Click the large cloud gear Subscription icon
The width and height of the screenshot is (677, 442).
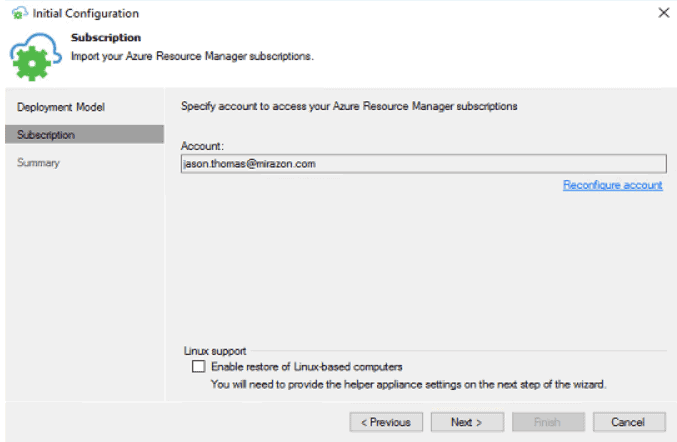pyautogui.click(x=35, y=57)
